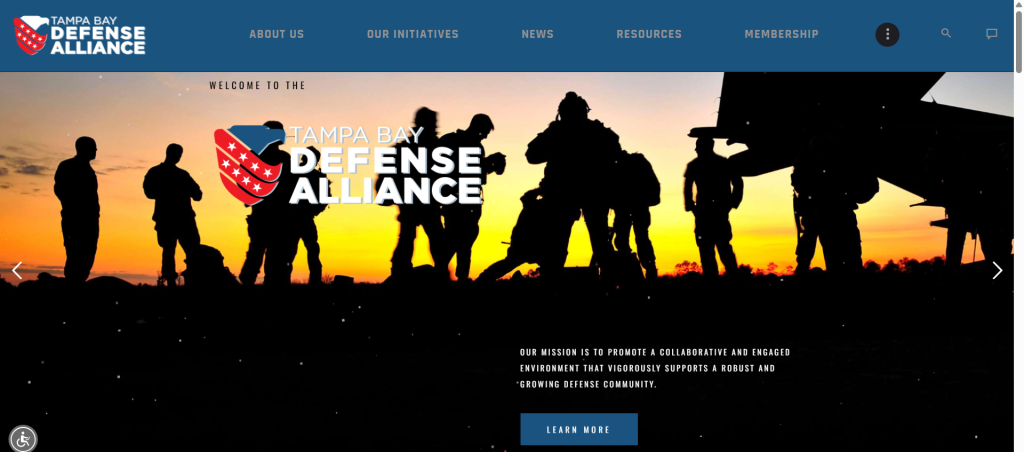This screenshot has height=452, width=1024.
Task: Open site search with the magnifier icon
Action: (946, 34)
